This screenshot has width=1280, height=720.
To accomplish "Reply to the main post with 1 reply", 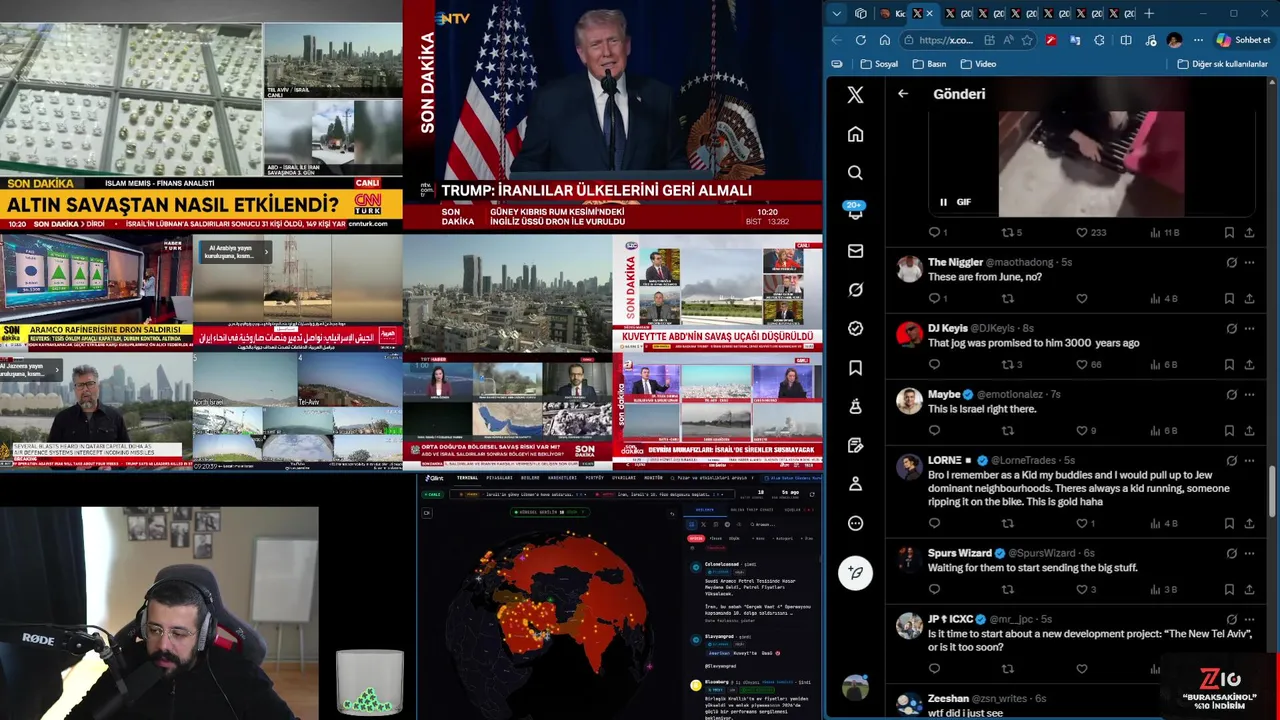I will (x=938, y=232).
